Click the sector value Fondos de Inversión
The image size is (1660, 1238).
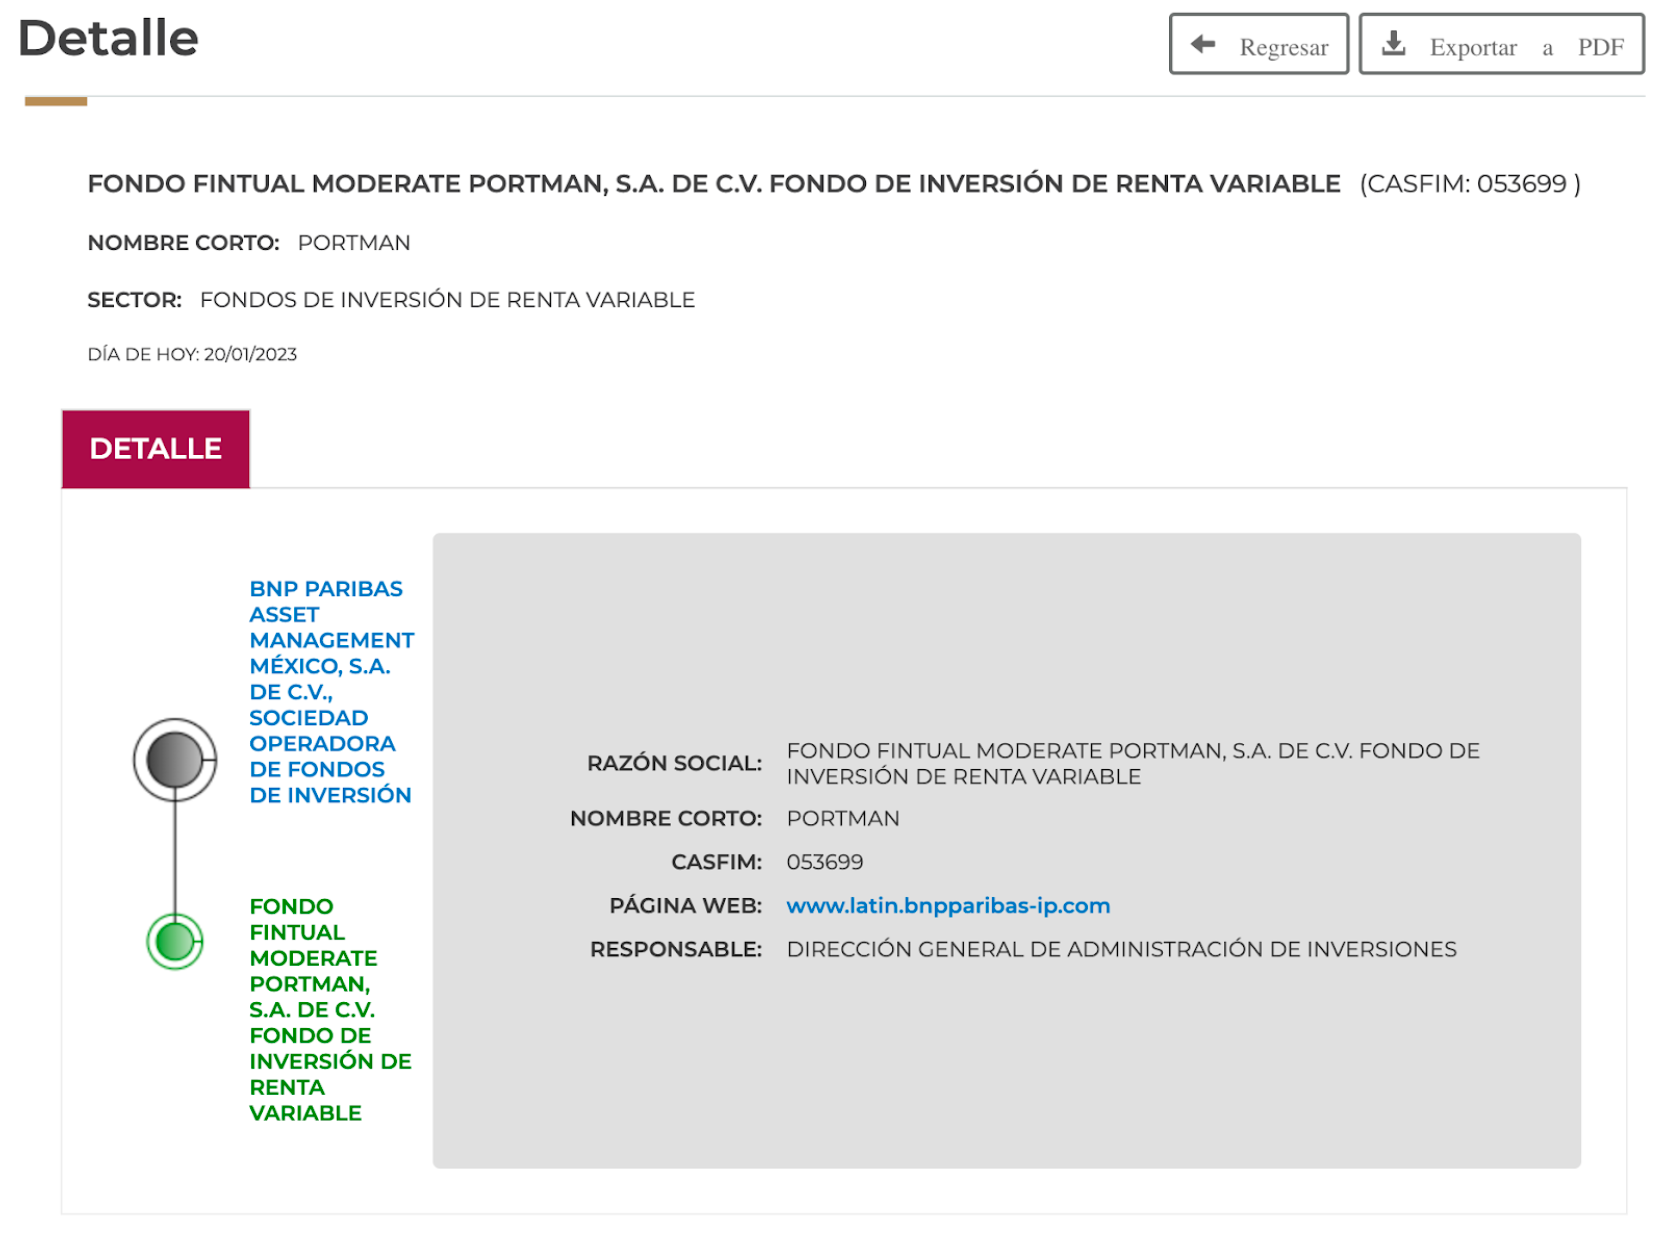tap(447, 300)
